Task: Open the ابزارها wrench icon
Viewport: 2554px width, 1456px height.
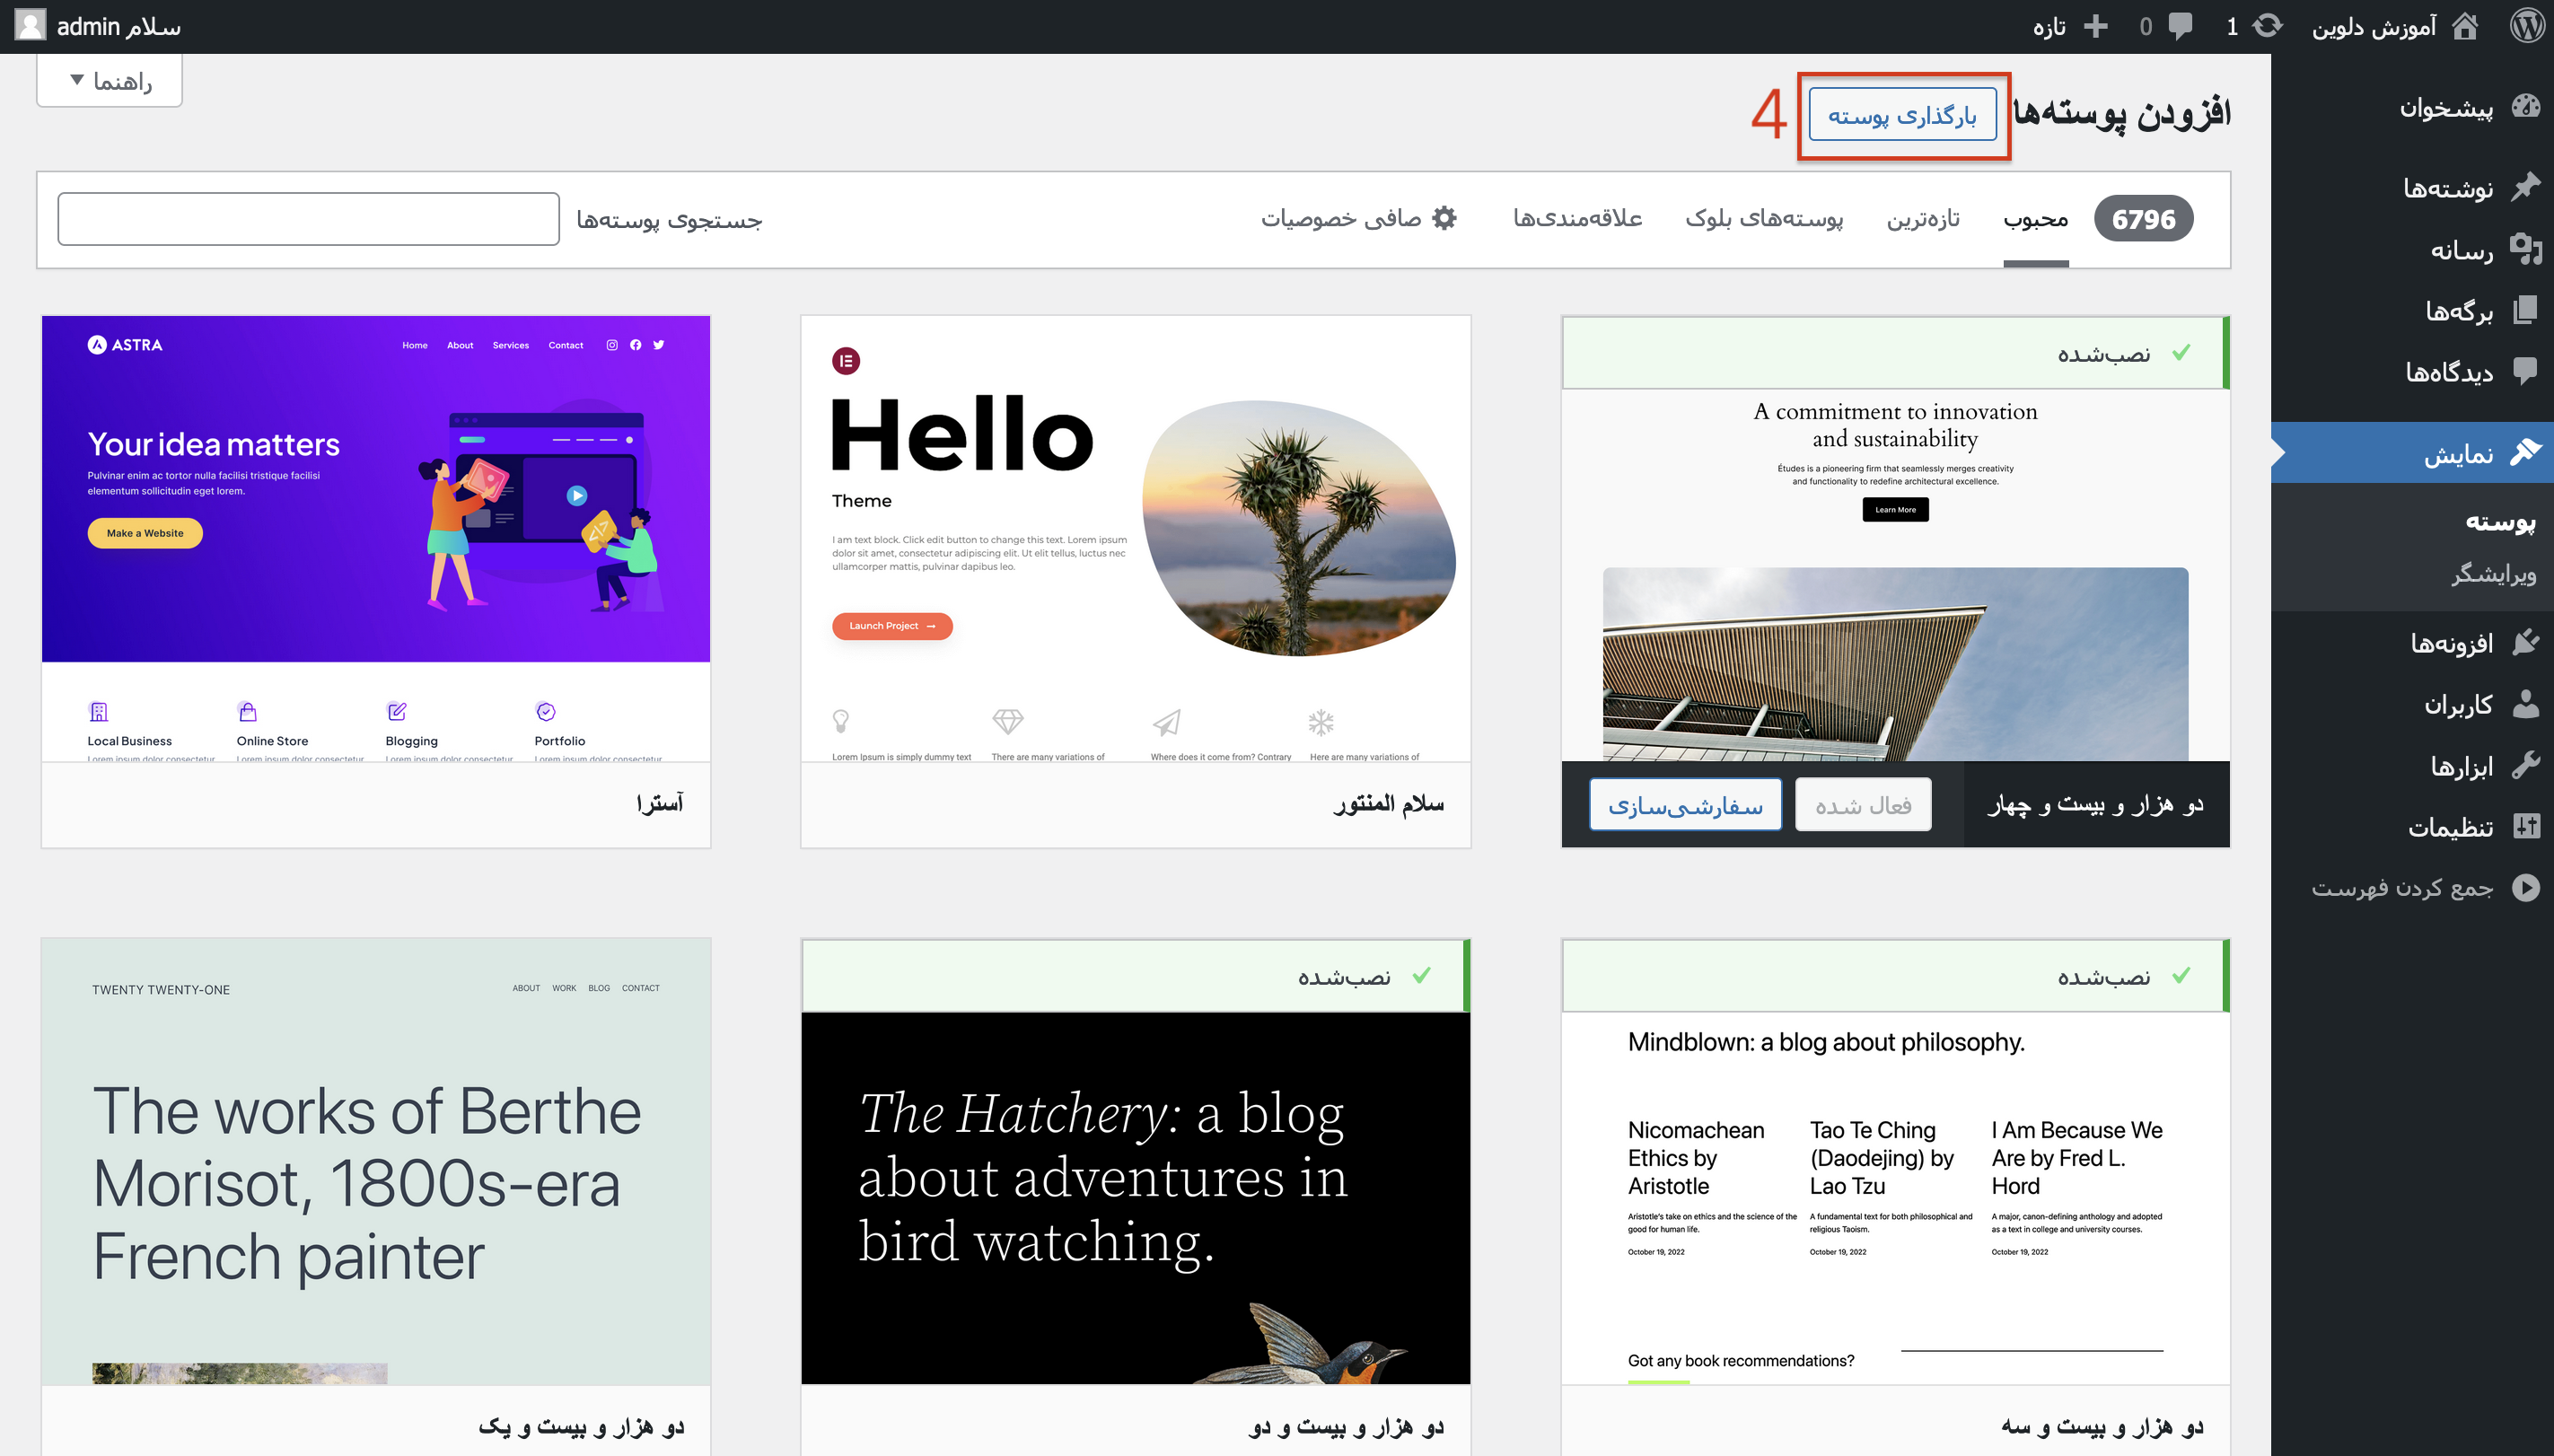Action: click(x=2526, y=765)
